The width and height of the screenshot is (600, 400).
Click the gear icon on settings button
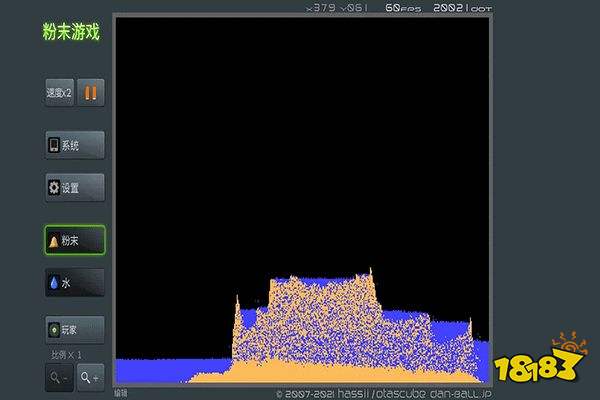point(54,187)
